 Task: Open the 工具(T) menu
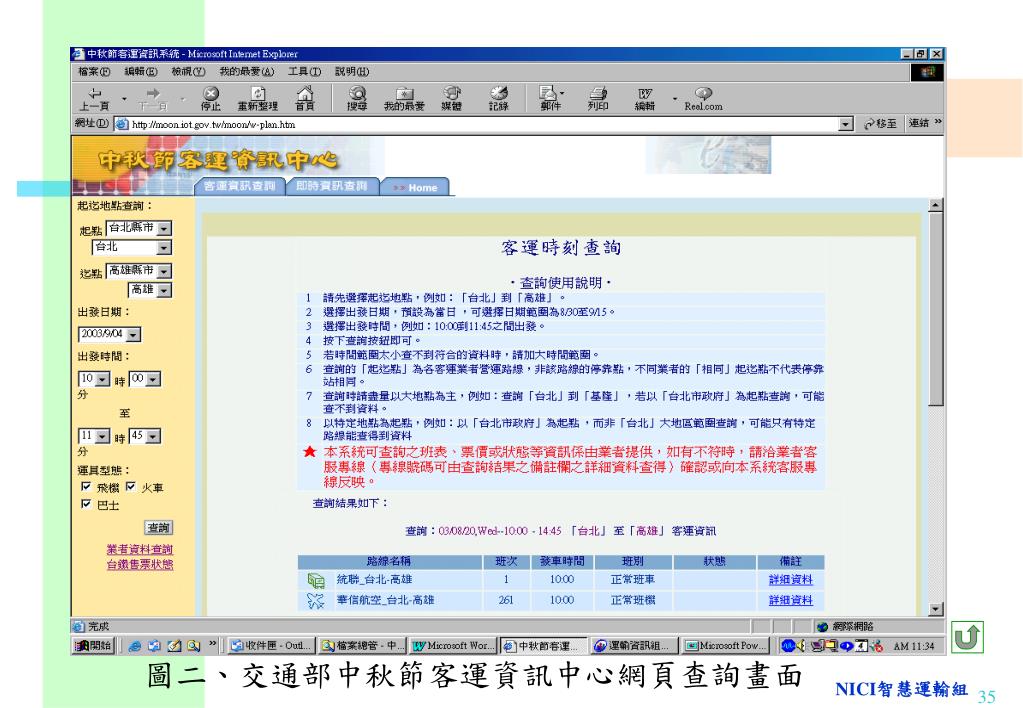tap(305, 72)
